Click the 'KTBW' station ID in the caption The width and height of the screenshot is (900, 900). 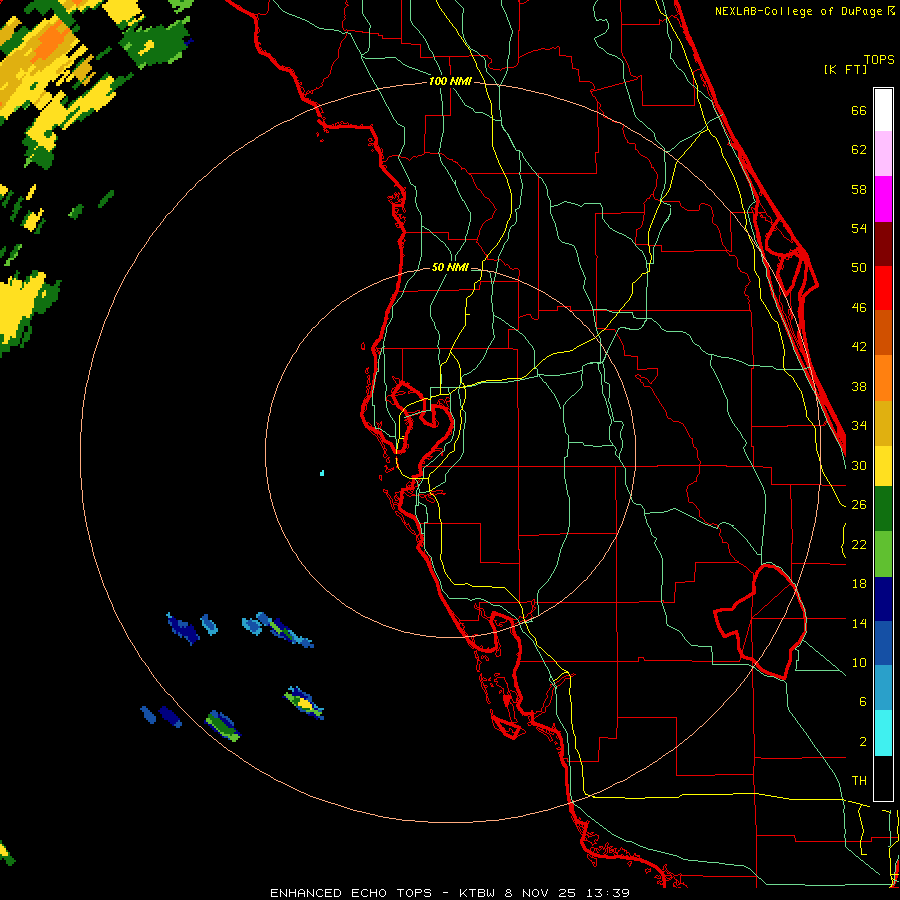tap(478, 893)
